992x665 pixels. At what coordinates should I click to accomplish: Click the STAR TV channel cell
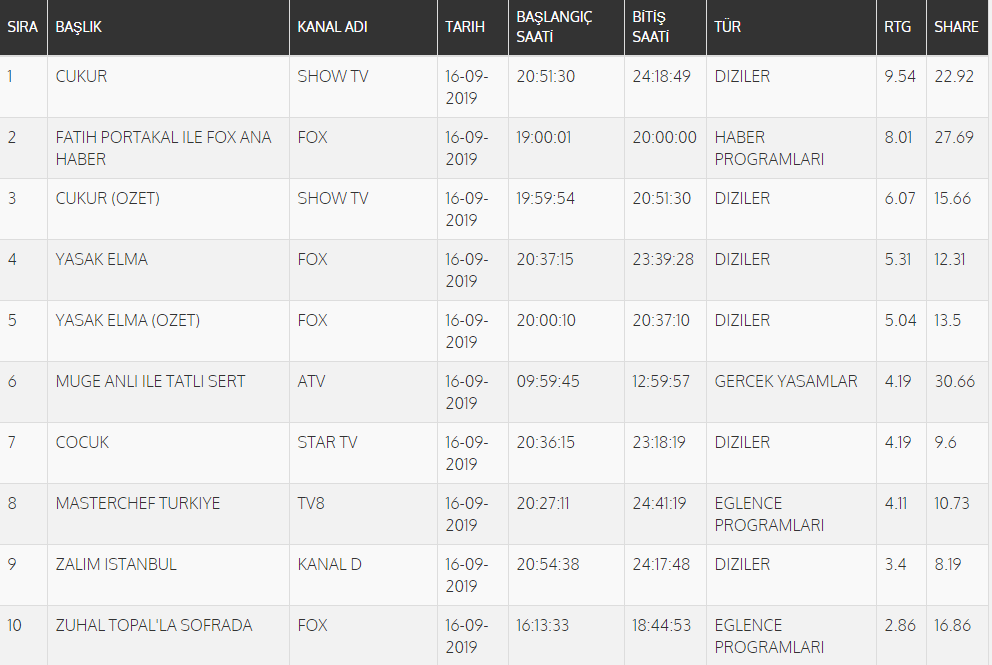[x=327, y=443]
